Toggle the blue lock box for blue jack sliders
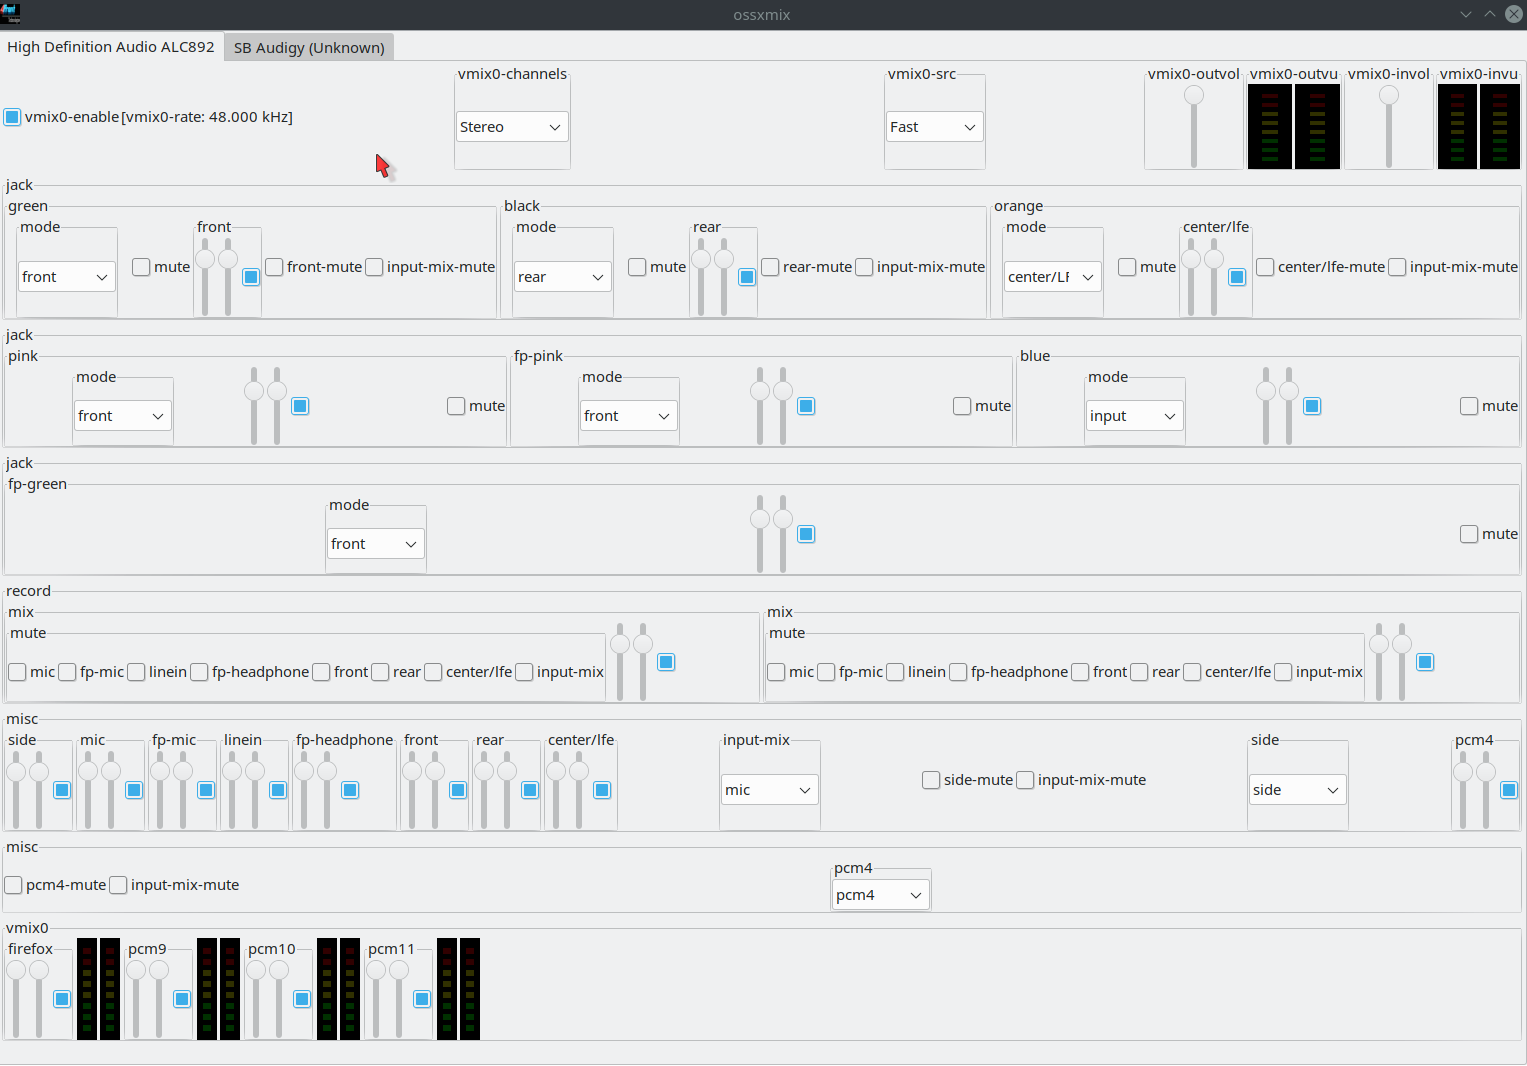 coord(1312,406)
